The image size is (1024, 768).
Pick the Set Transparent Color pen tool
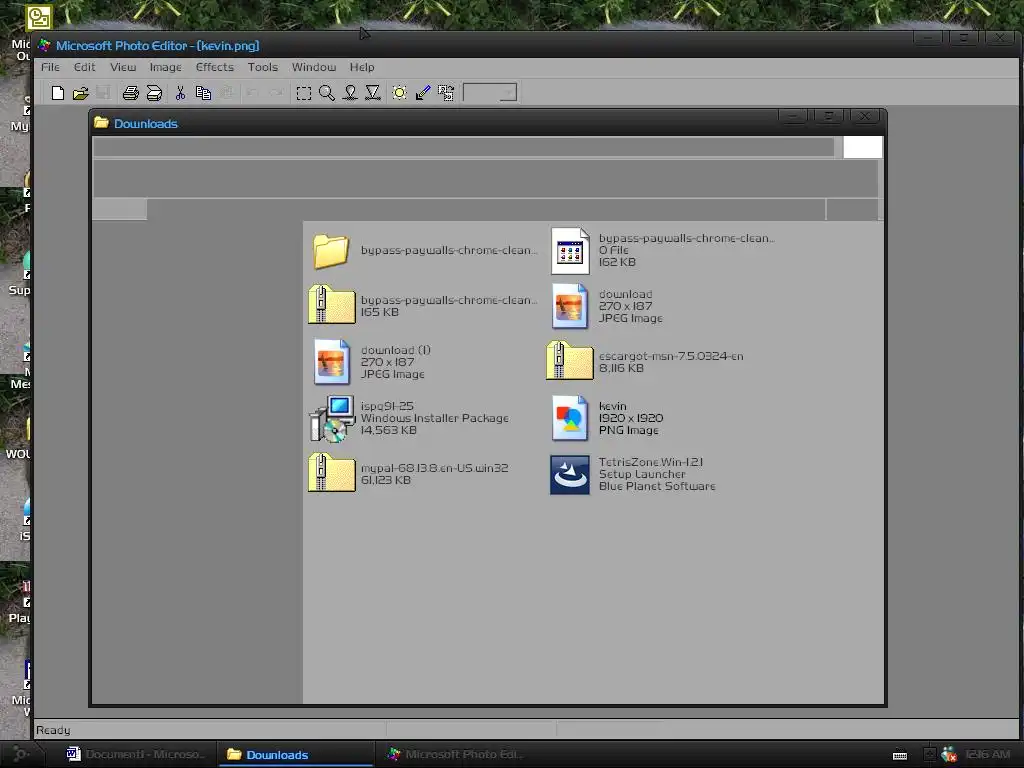coord(423,93)
